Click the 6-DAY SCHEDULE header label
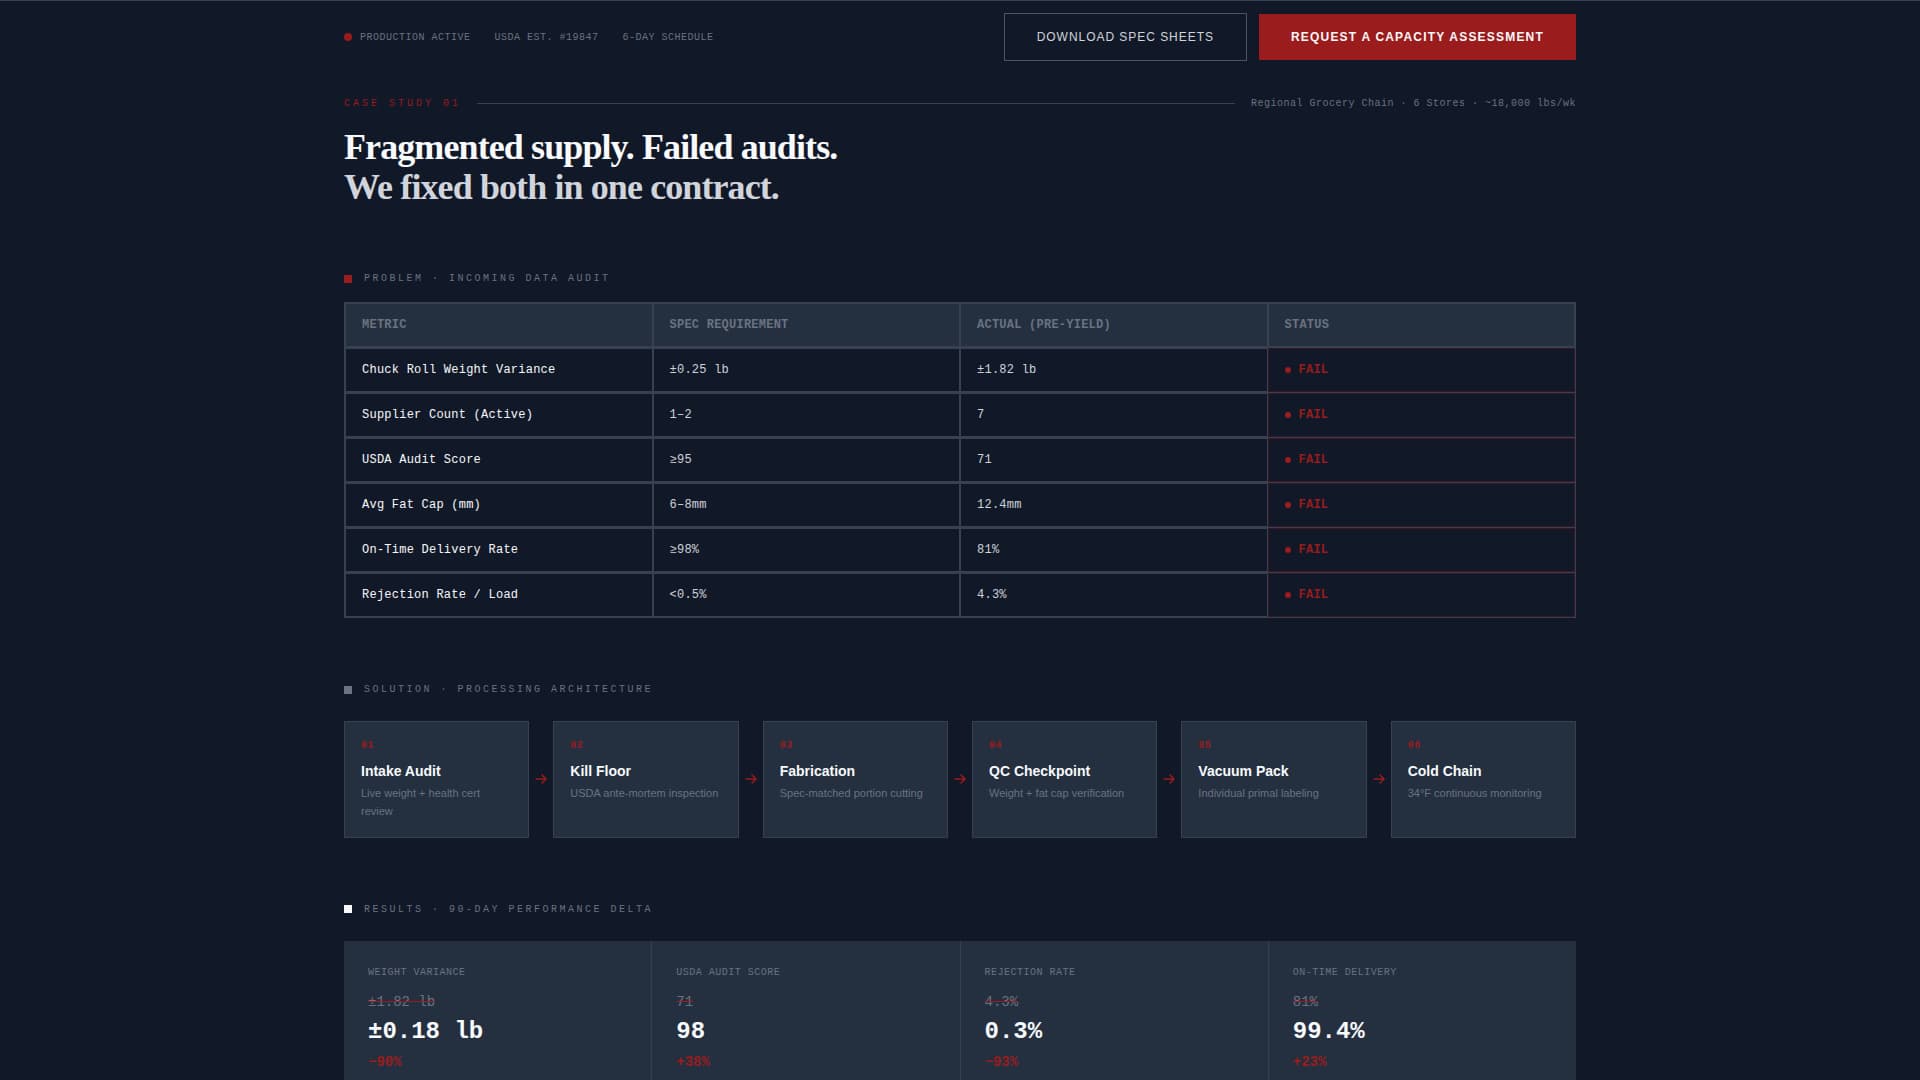Viewport: 1920px width, 1080px height. (x=667, y=36)
